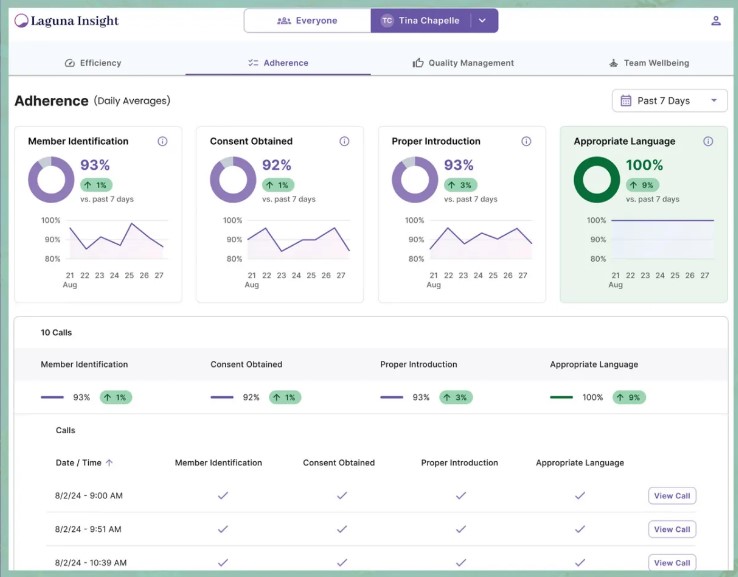The width and height of the screenshot is (738, 577).
Task: Select the Everyone view toggle
Action: [x=307, y=21]
